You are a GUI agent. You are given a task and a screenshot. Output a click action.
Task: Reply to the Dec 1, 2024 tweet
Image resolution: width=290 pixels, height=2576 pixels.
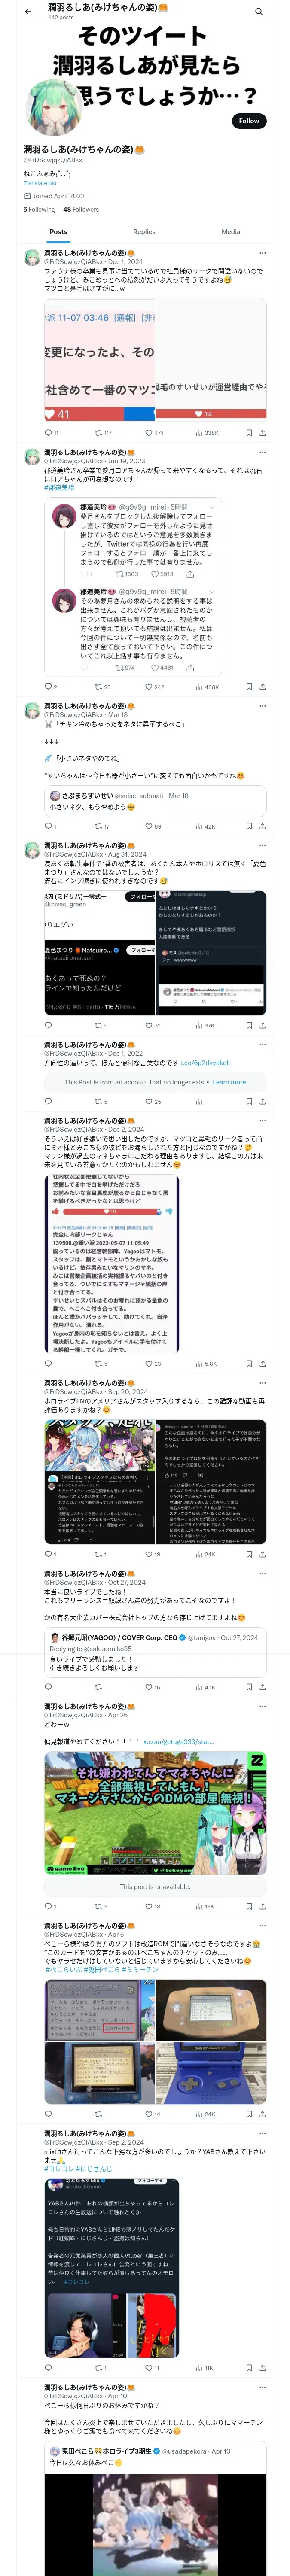(x=50, y=433)
